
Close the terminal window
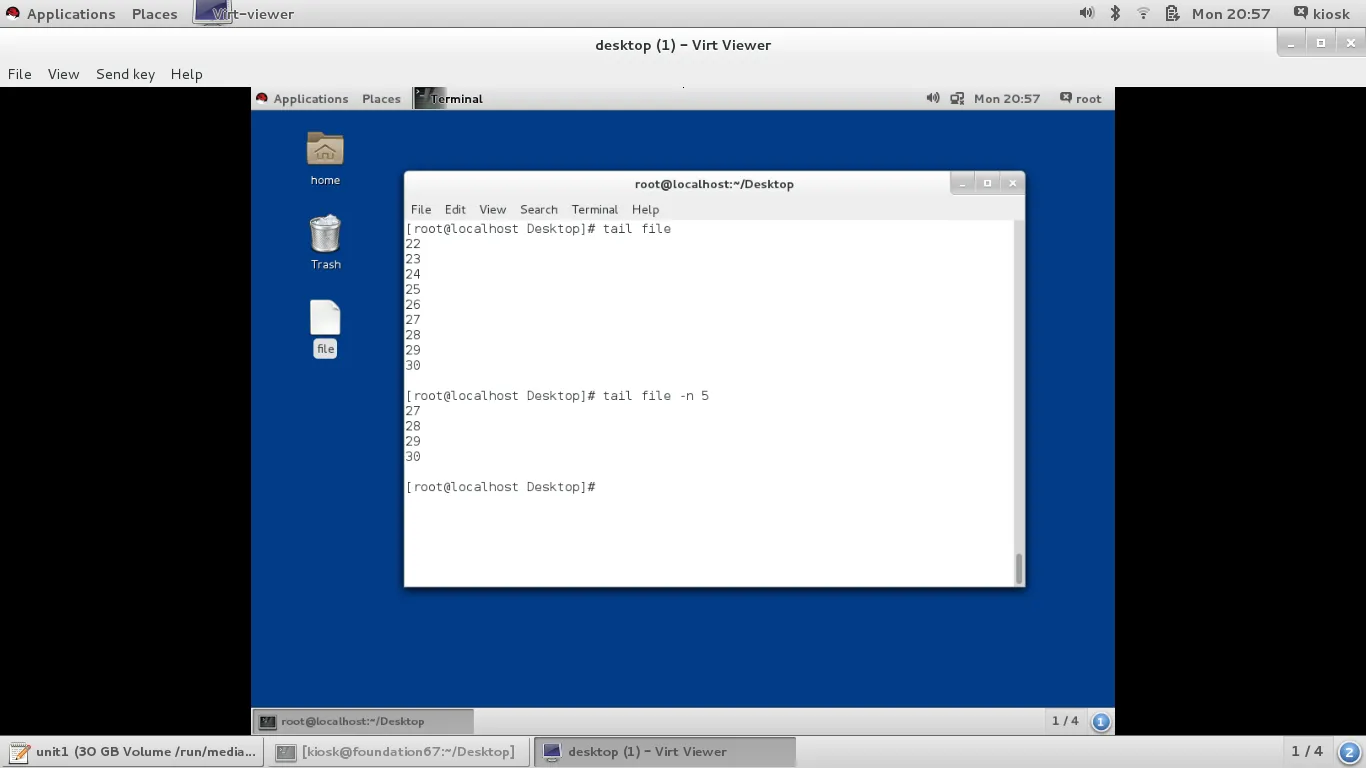[1012, 183]
